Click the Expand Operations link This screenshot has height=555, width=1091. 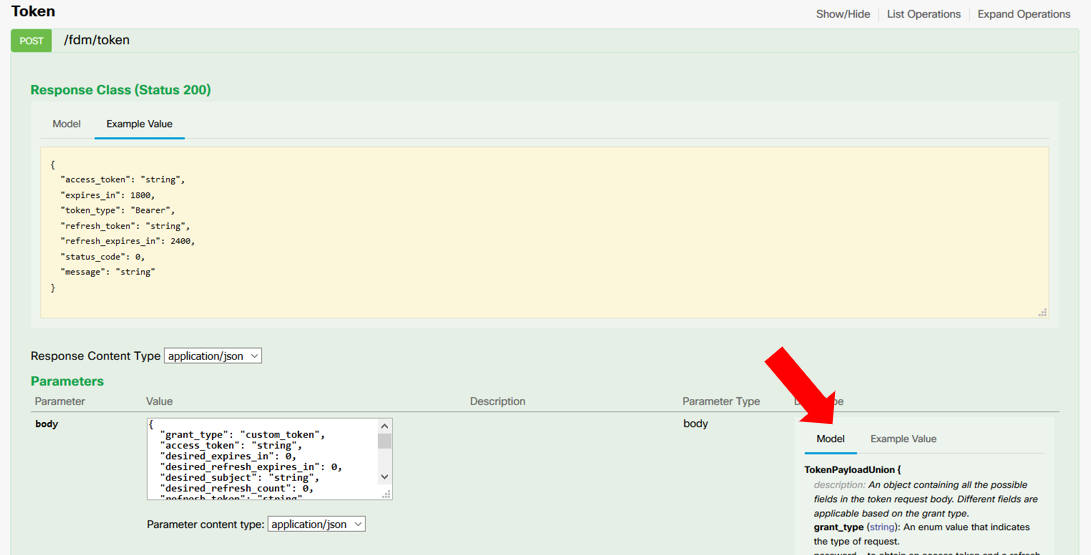point(1023,14)
